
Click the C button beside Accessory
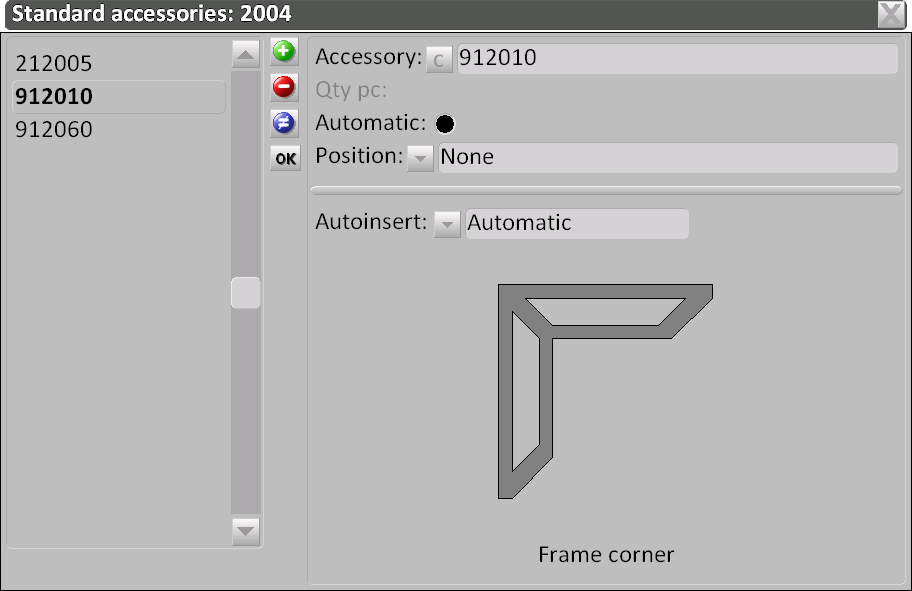pos(439,59)
